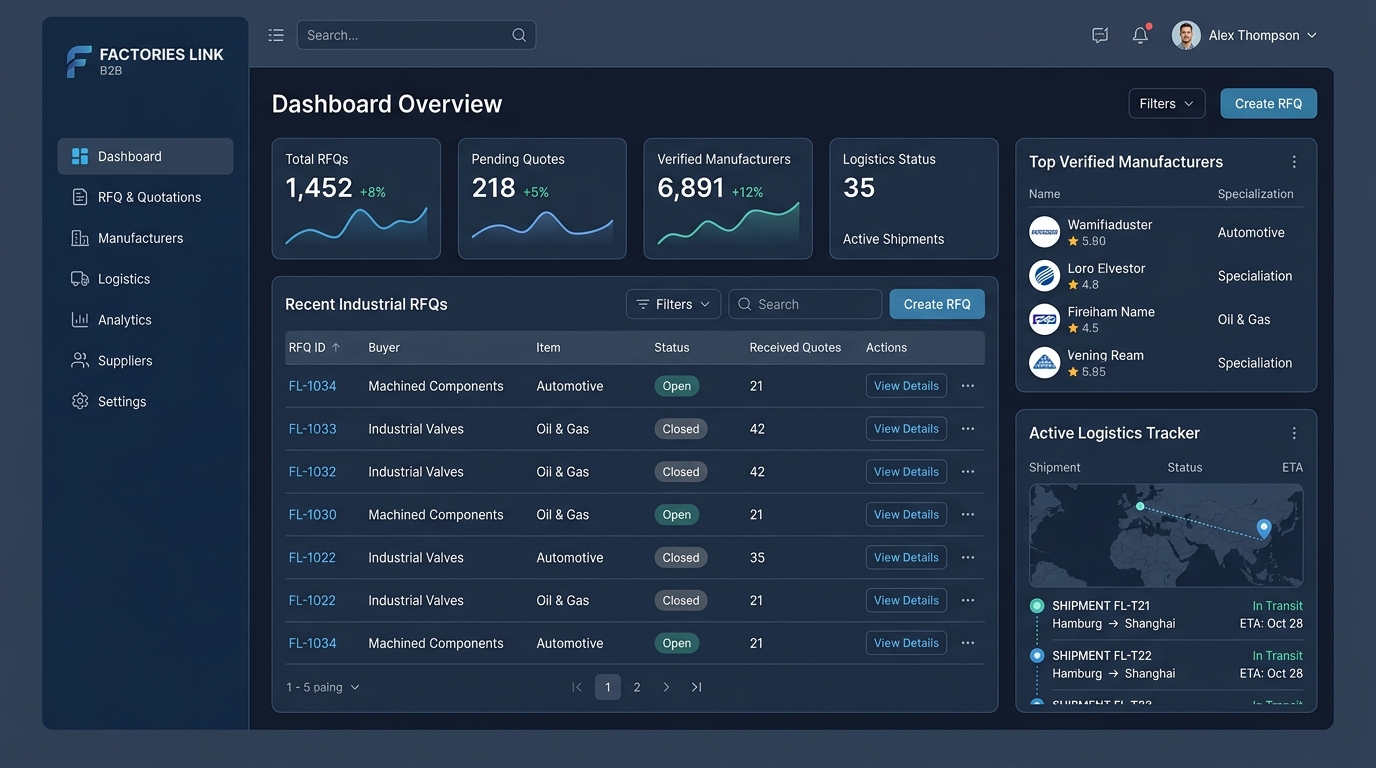Open Filters dropdown in Recent Industrial RFQs
This screenshot has height=768, width=1376.
[x=673, y=304]
